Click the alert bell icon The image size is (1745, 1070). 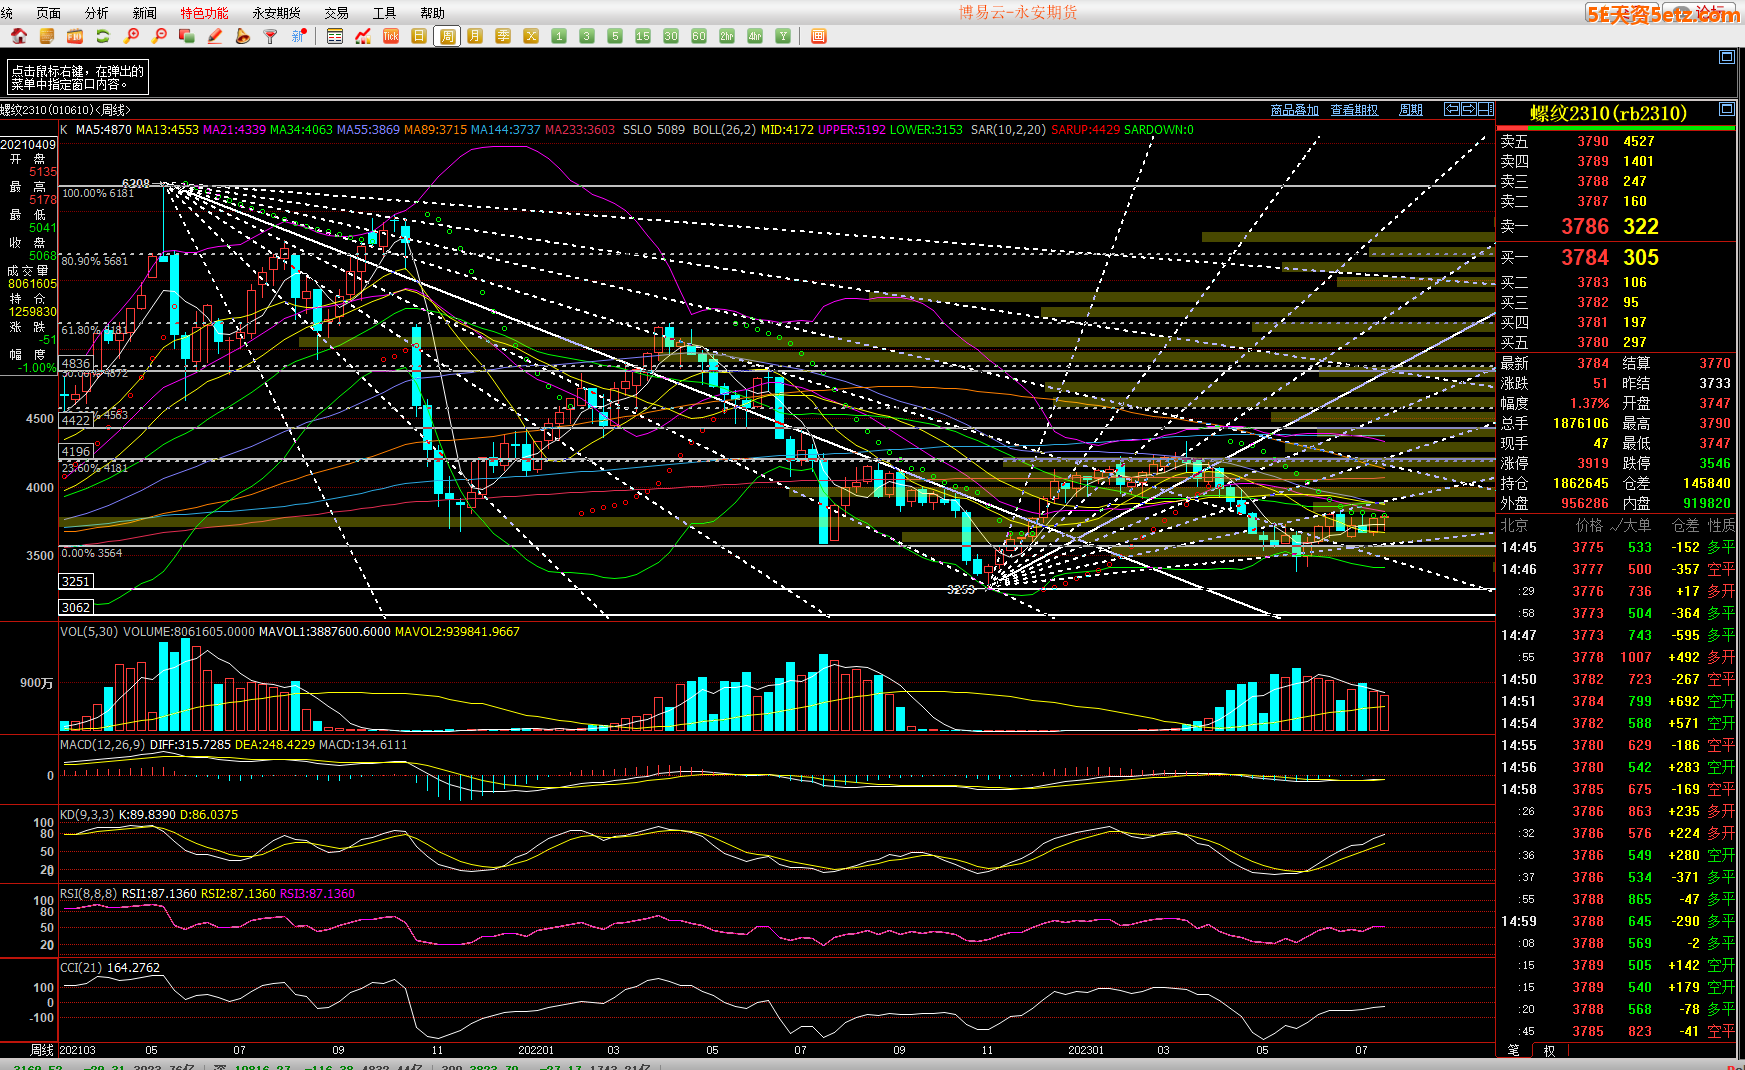[x=242, y=36]
